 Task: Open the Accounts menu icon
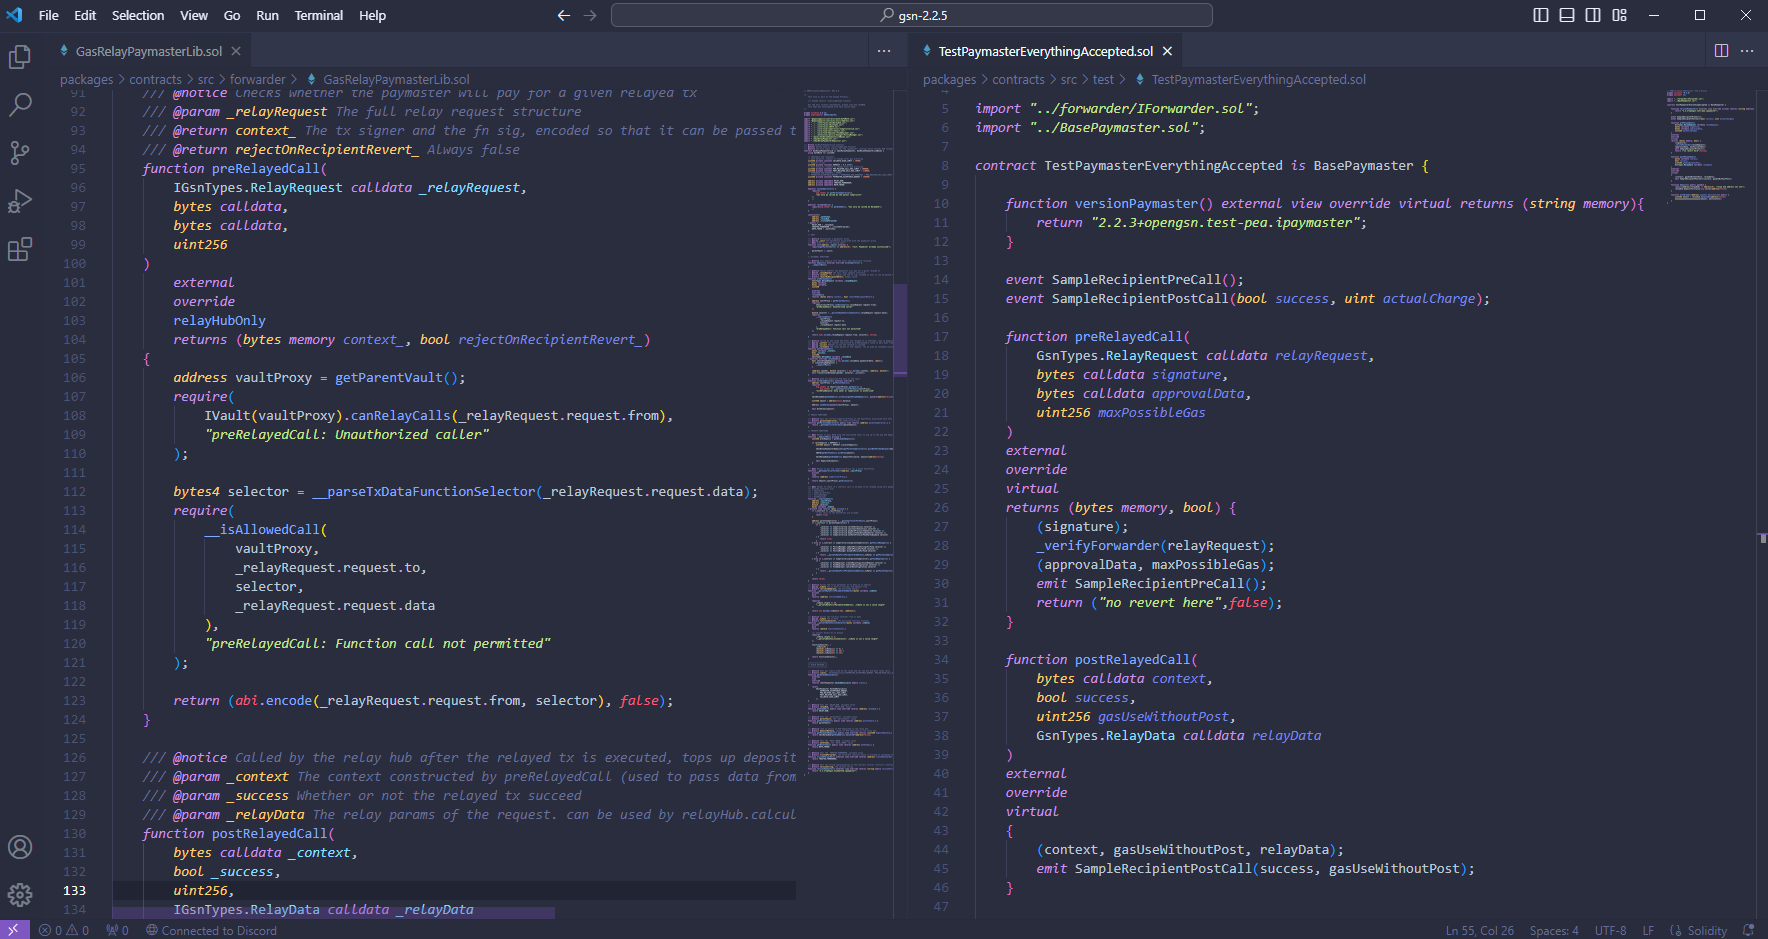[20, 847]
